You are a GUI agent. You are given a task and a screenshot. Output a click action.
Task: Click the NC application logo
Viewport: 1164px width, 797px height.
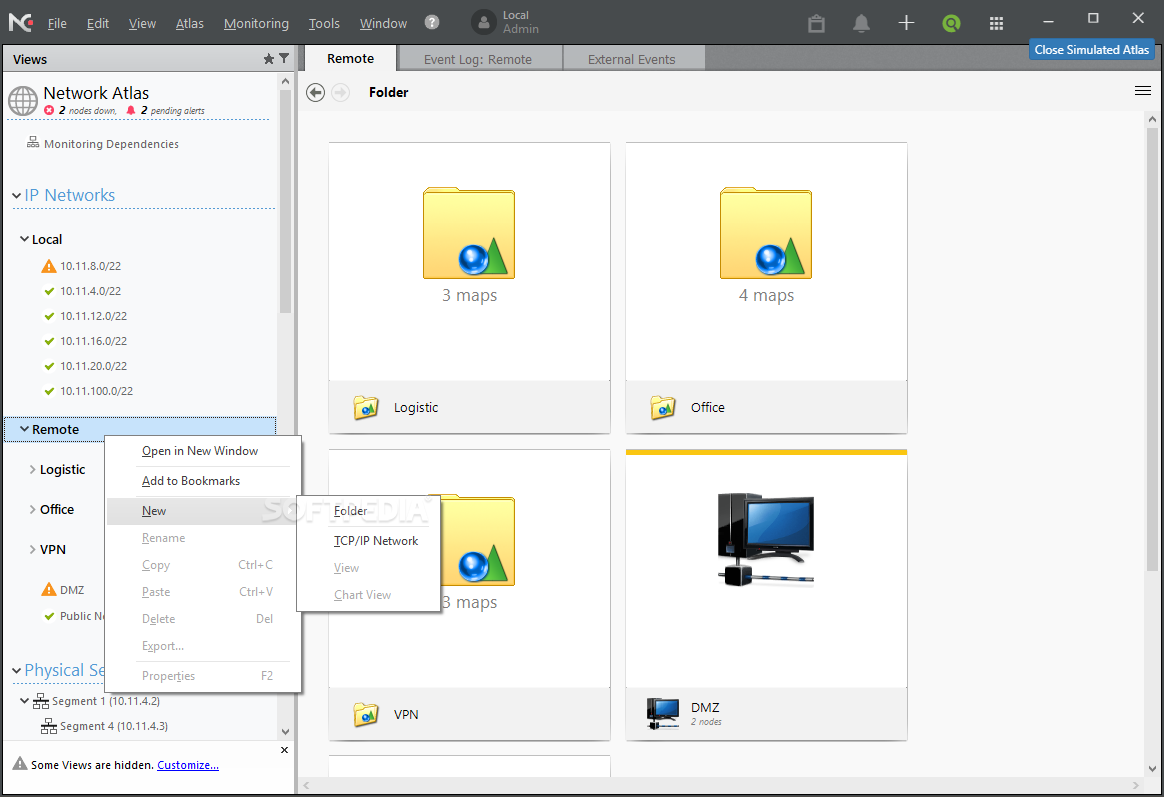pyautogui.click(x=21, y=22)
